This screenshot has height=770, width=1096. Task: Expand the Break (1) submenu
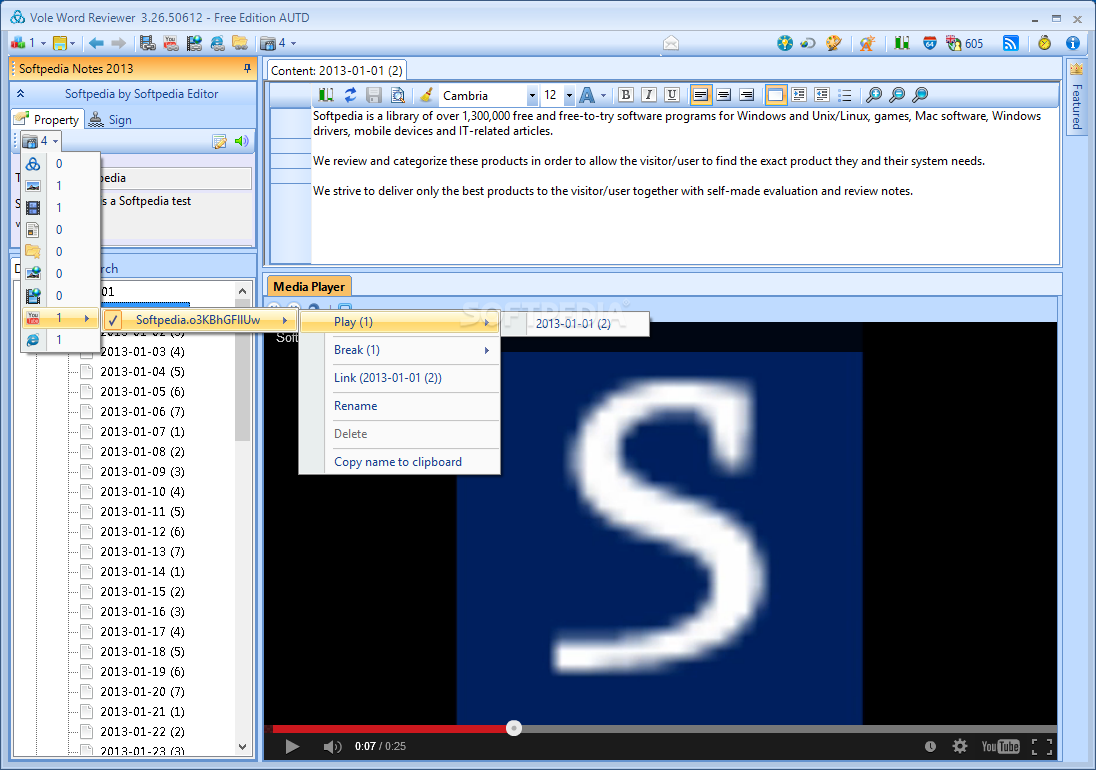412,350
